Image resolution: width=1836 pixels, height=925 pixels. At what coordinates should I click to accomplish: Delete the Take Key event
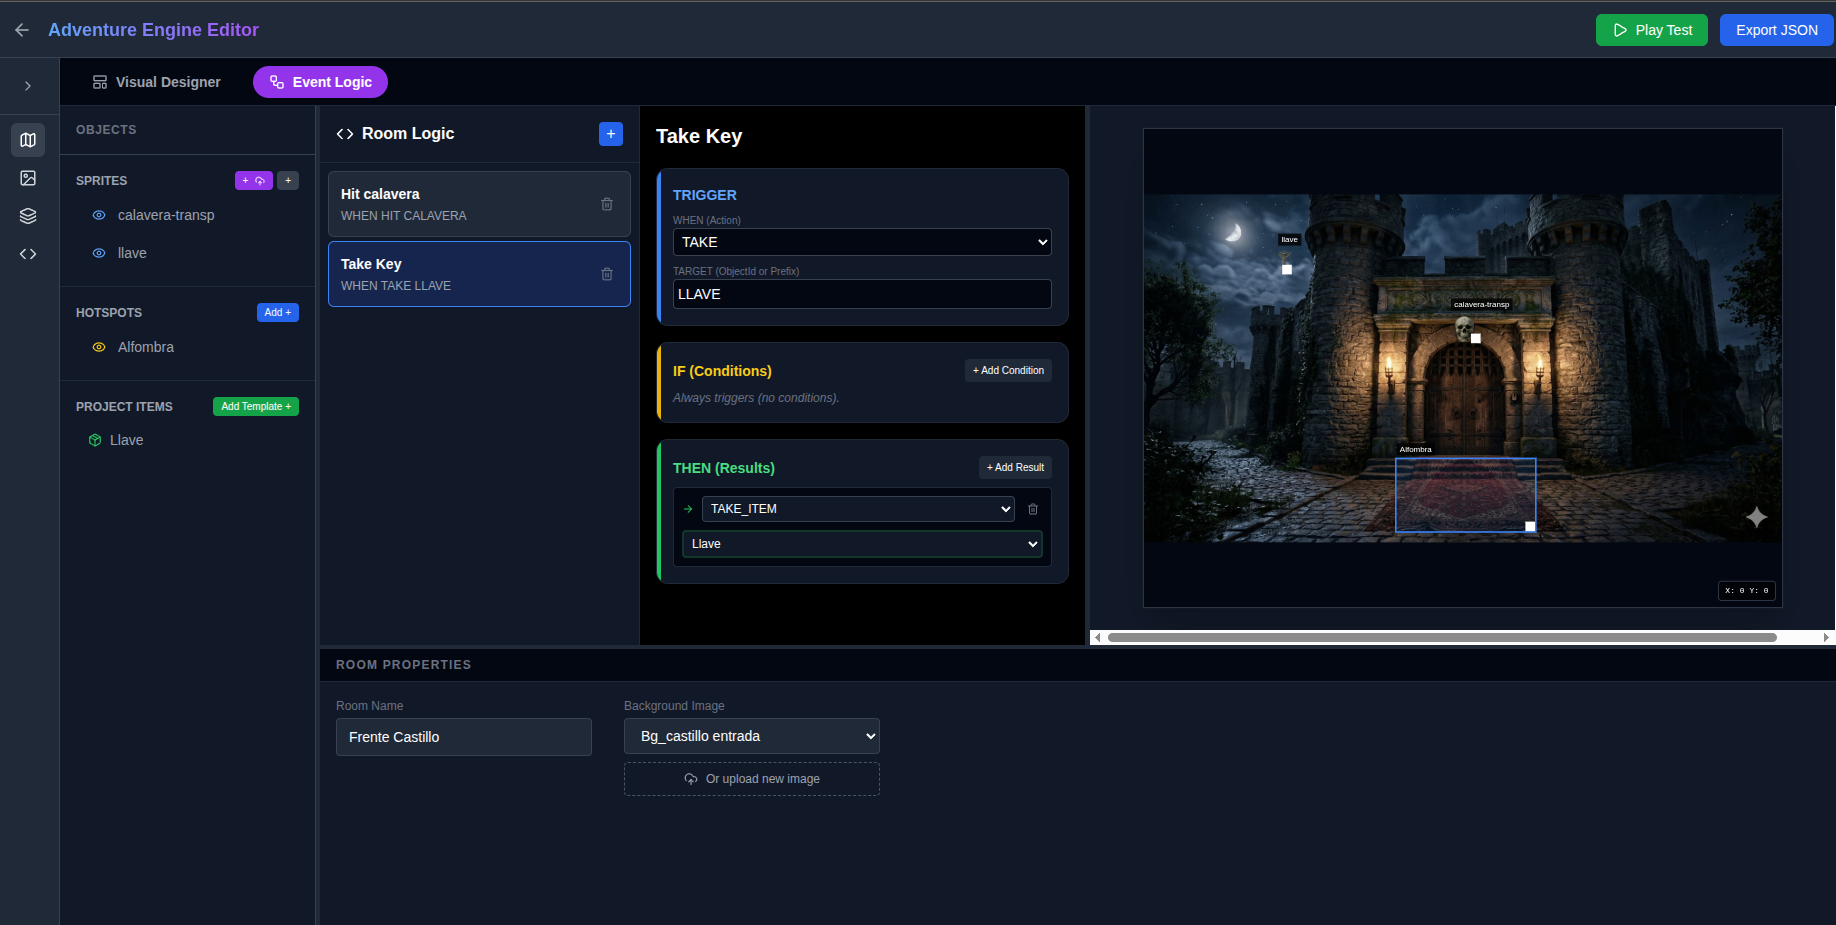point(607,274)
